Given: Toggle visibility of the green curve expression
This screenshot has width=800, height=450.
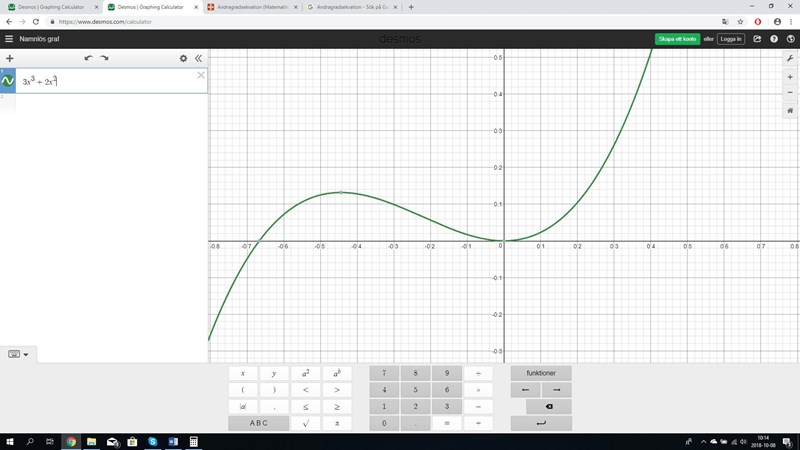Looking at the screenshot, I should 8,81.
